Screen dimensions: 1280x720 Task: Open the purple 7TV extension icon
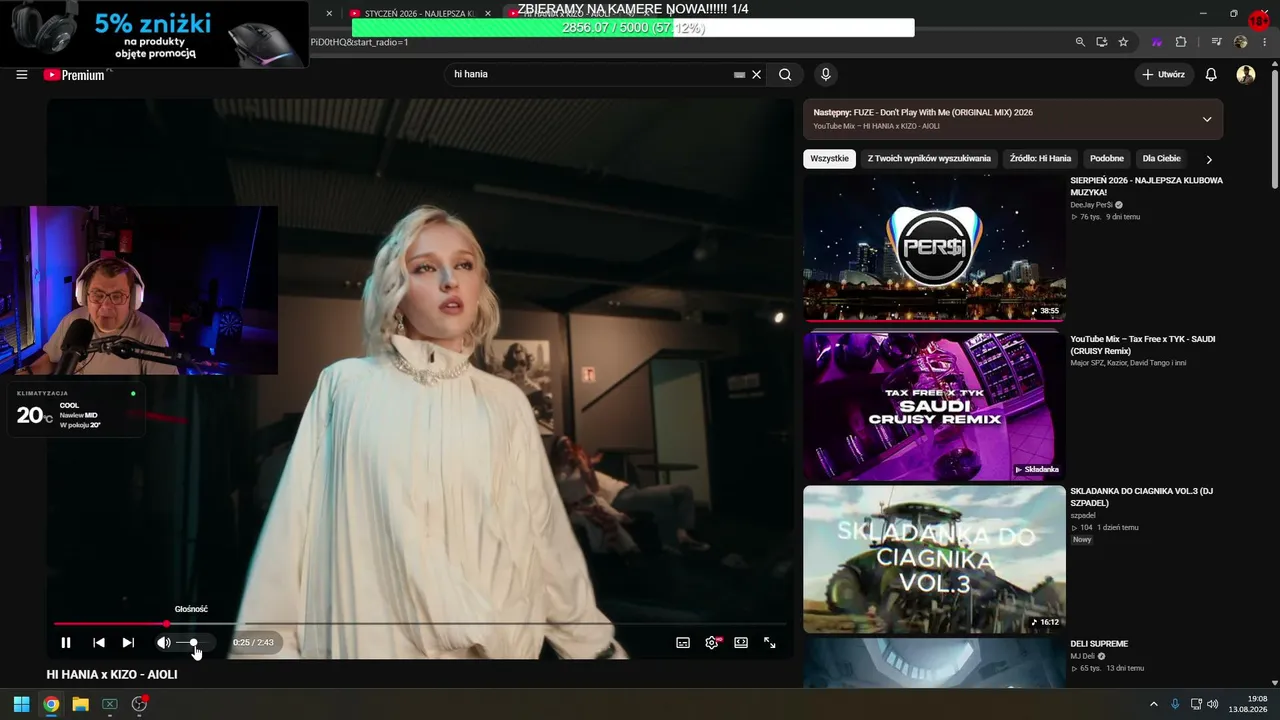(x=1157, y=42)
